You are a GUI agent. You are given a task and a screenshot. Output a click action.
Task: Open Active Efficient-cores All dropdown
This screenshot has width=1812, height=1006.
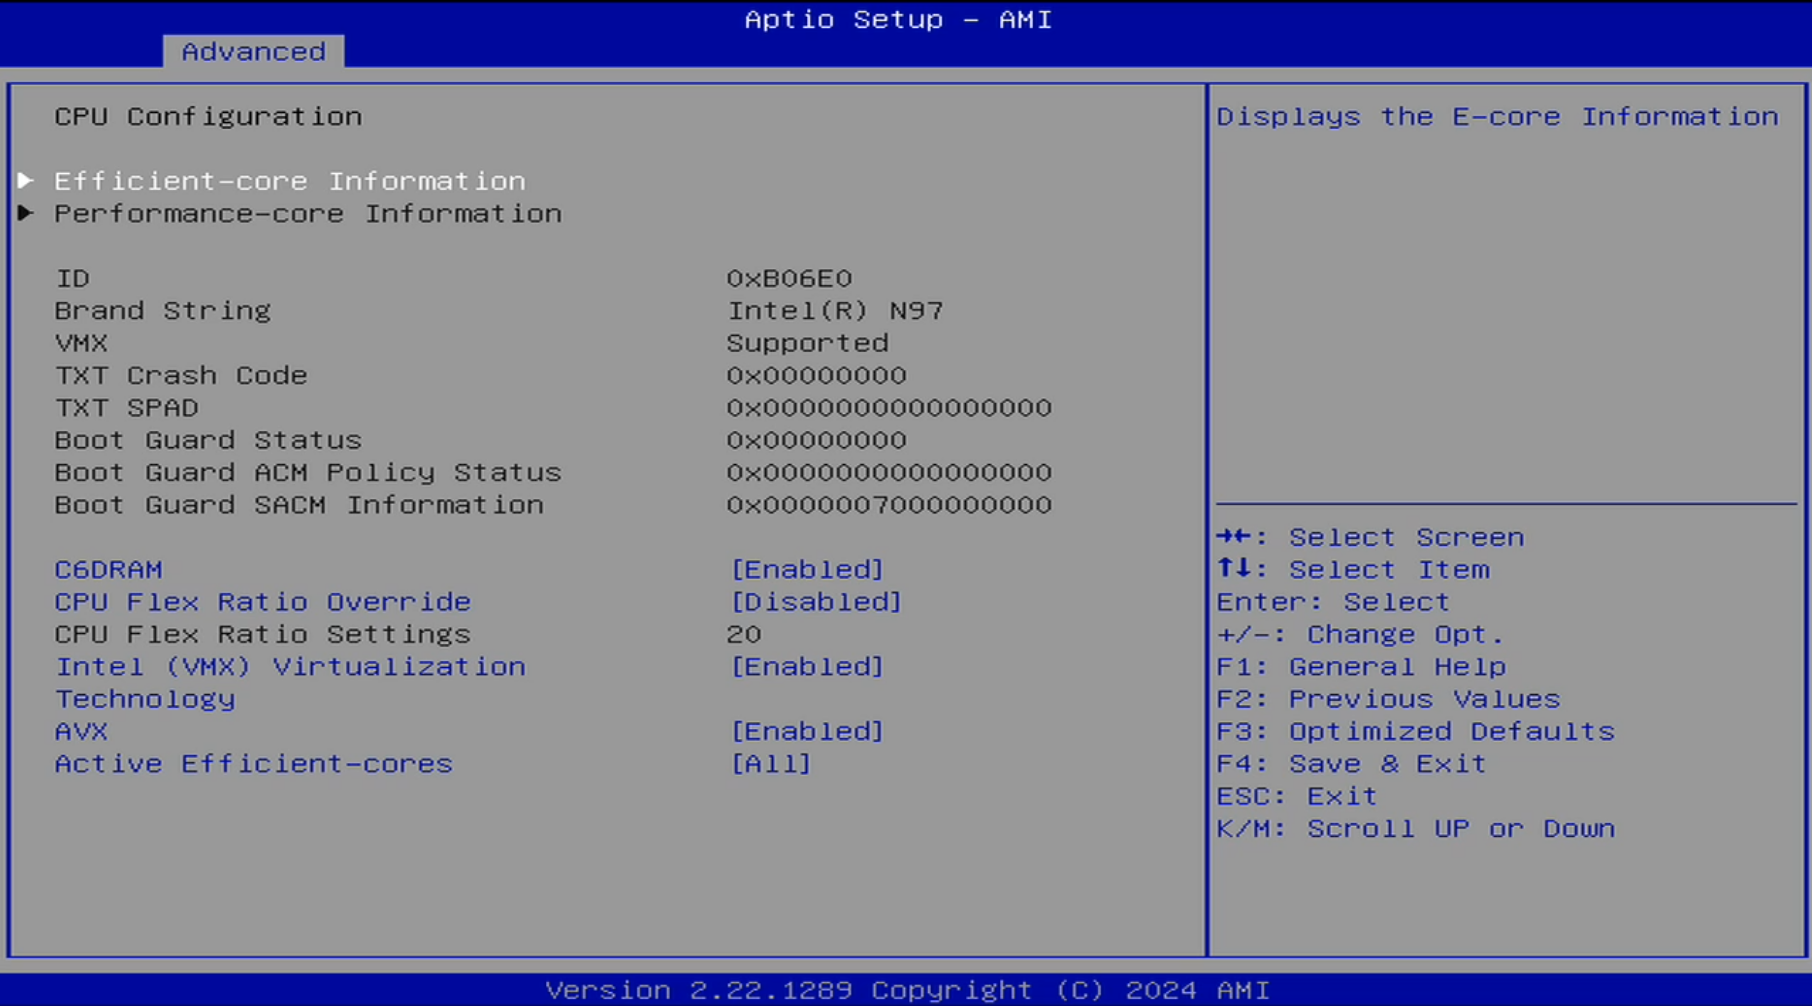pos(770,764)
